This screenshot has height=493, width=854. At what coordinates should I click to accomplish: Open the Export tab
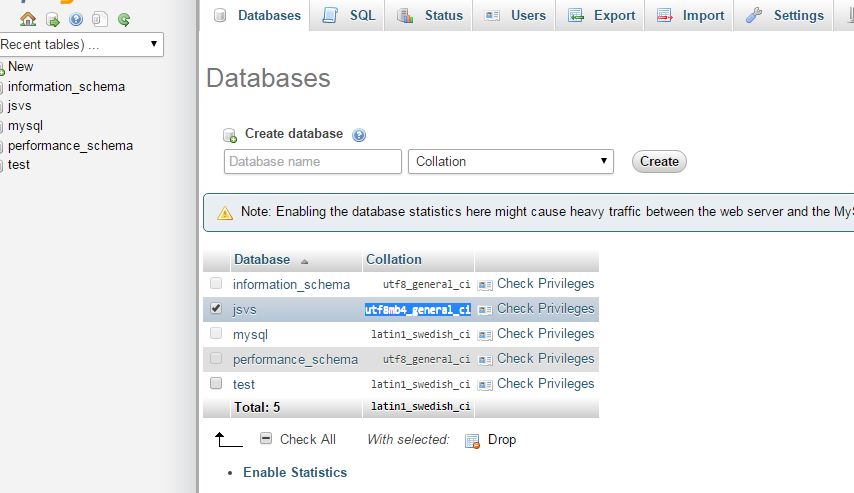[602, 15]
